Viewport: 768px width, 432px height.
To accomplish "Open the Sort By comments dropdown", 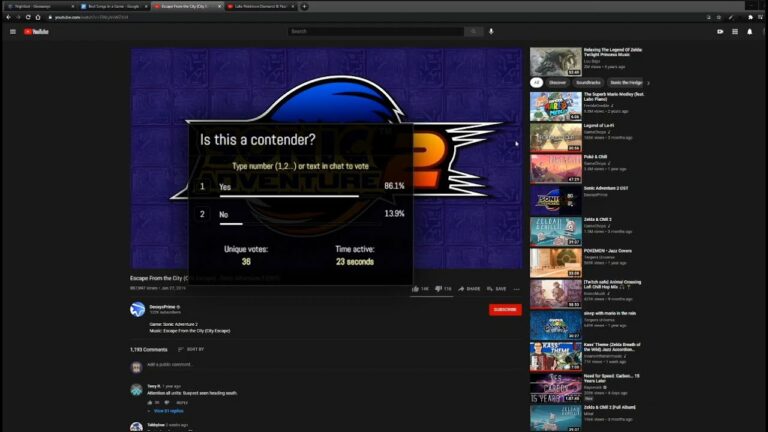I will point(190,349).
